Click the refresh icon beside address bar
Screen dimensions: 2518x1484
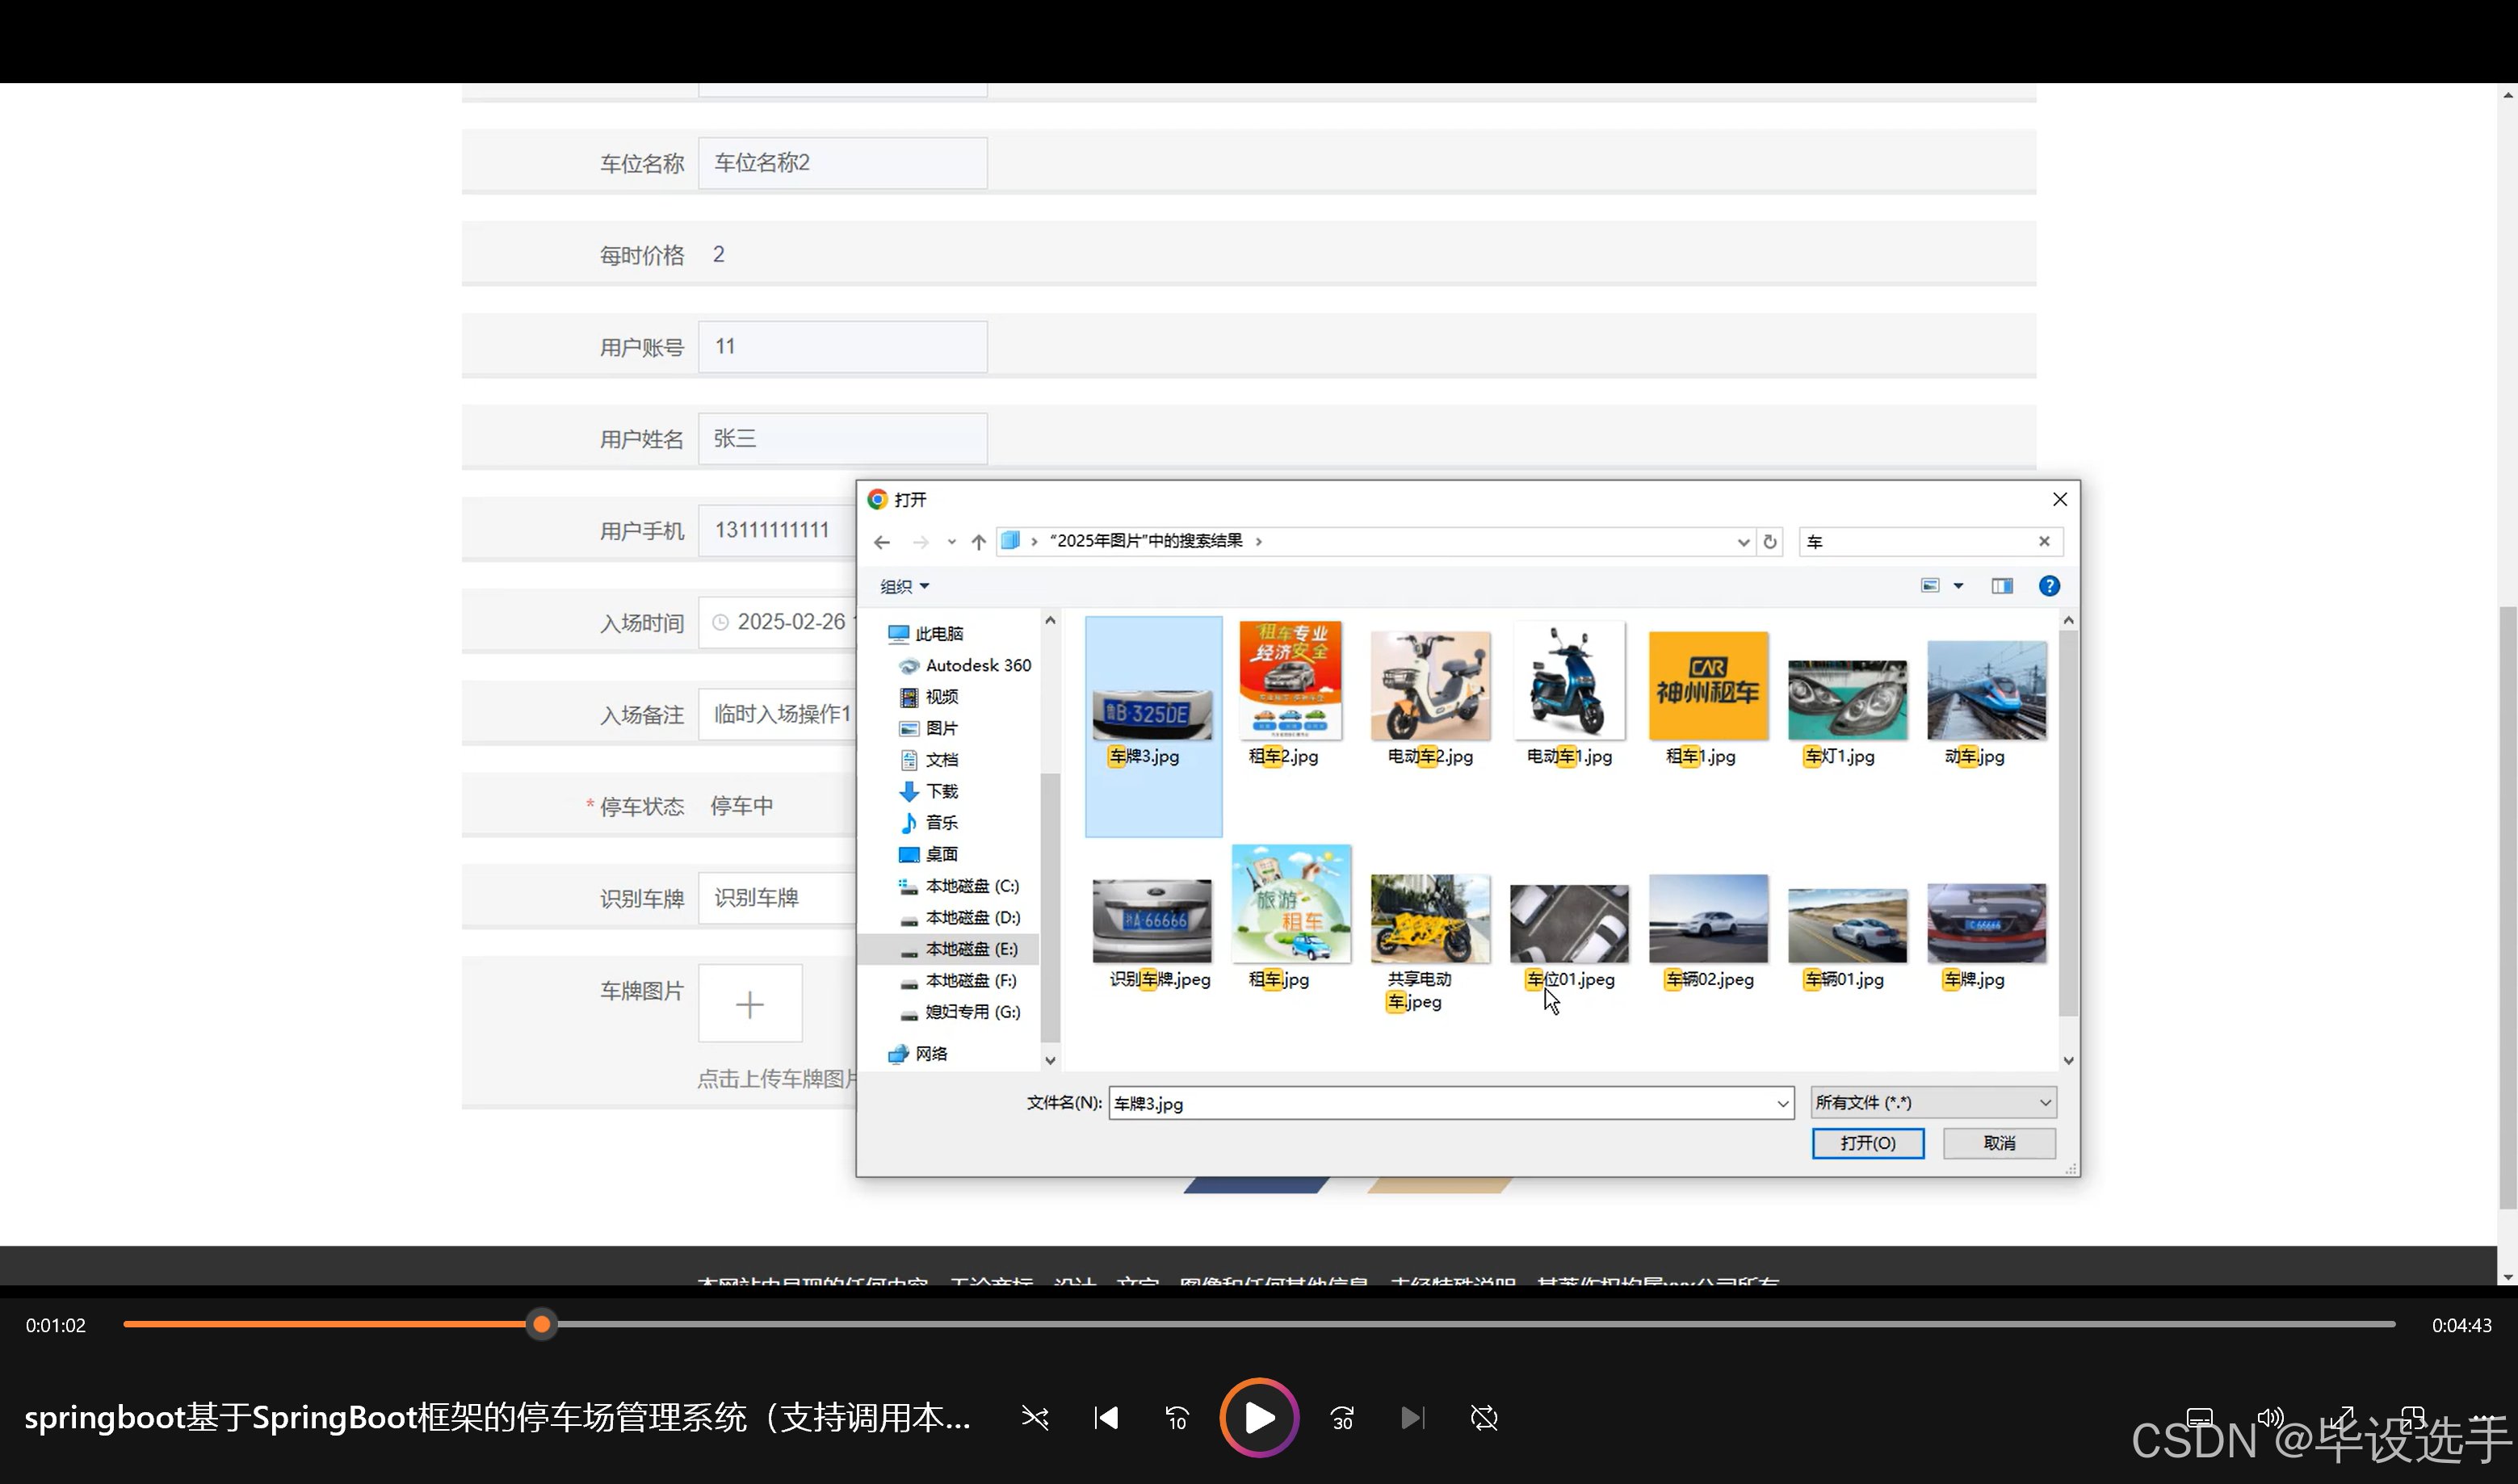pyautogui.click(x=1770, y=541)
